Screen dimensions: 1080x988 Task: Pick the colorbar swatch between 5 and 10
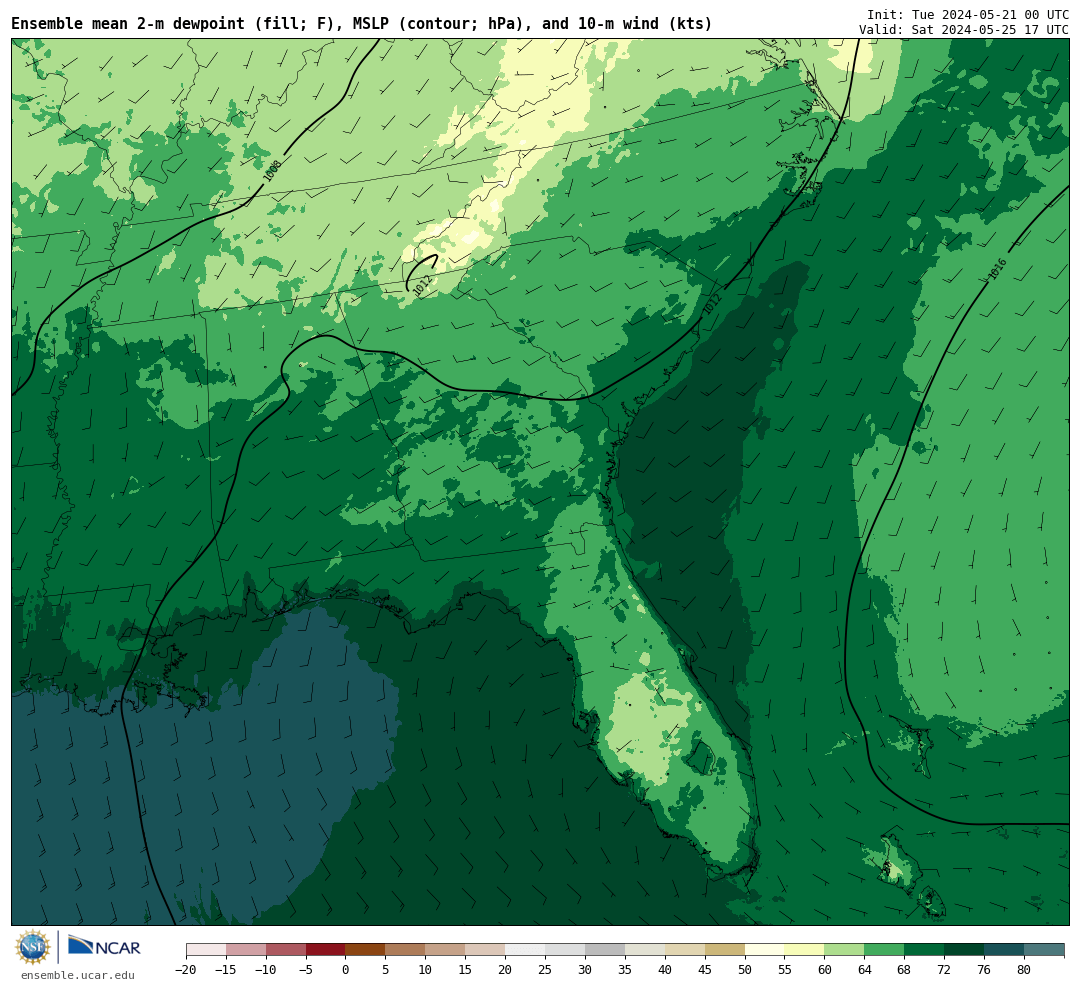point(406,950)
